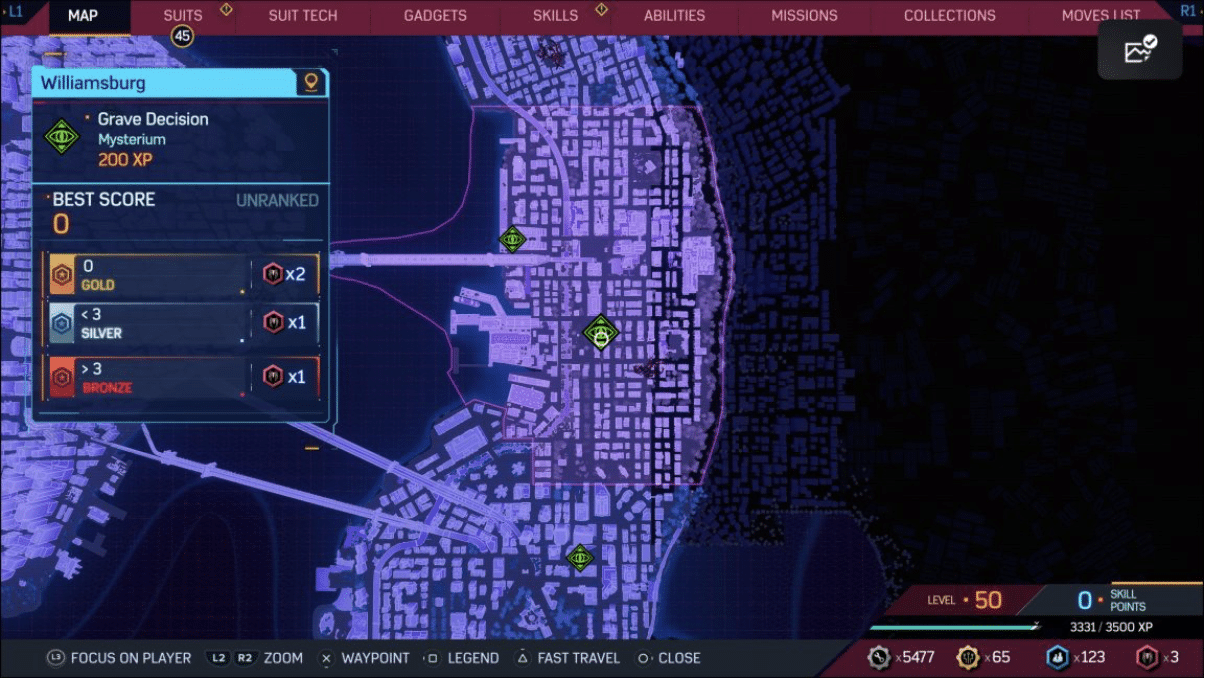The image size is (1206, 680).
Task: Click the L1 previous-tab indicator
Action: click(14, 10)
